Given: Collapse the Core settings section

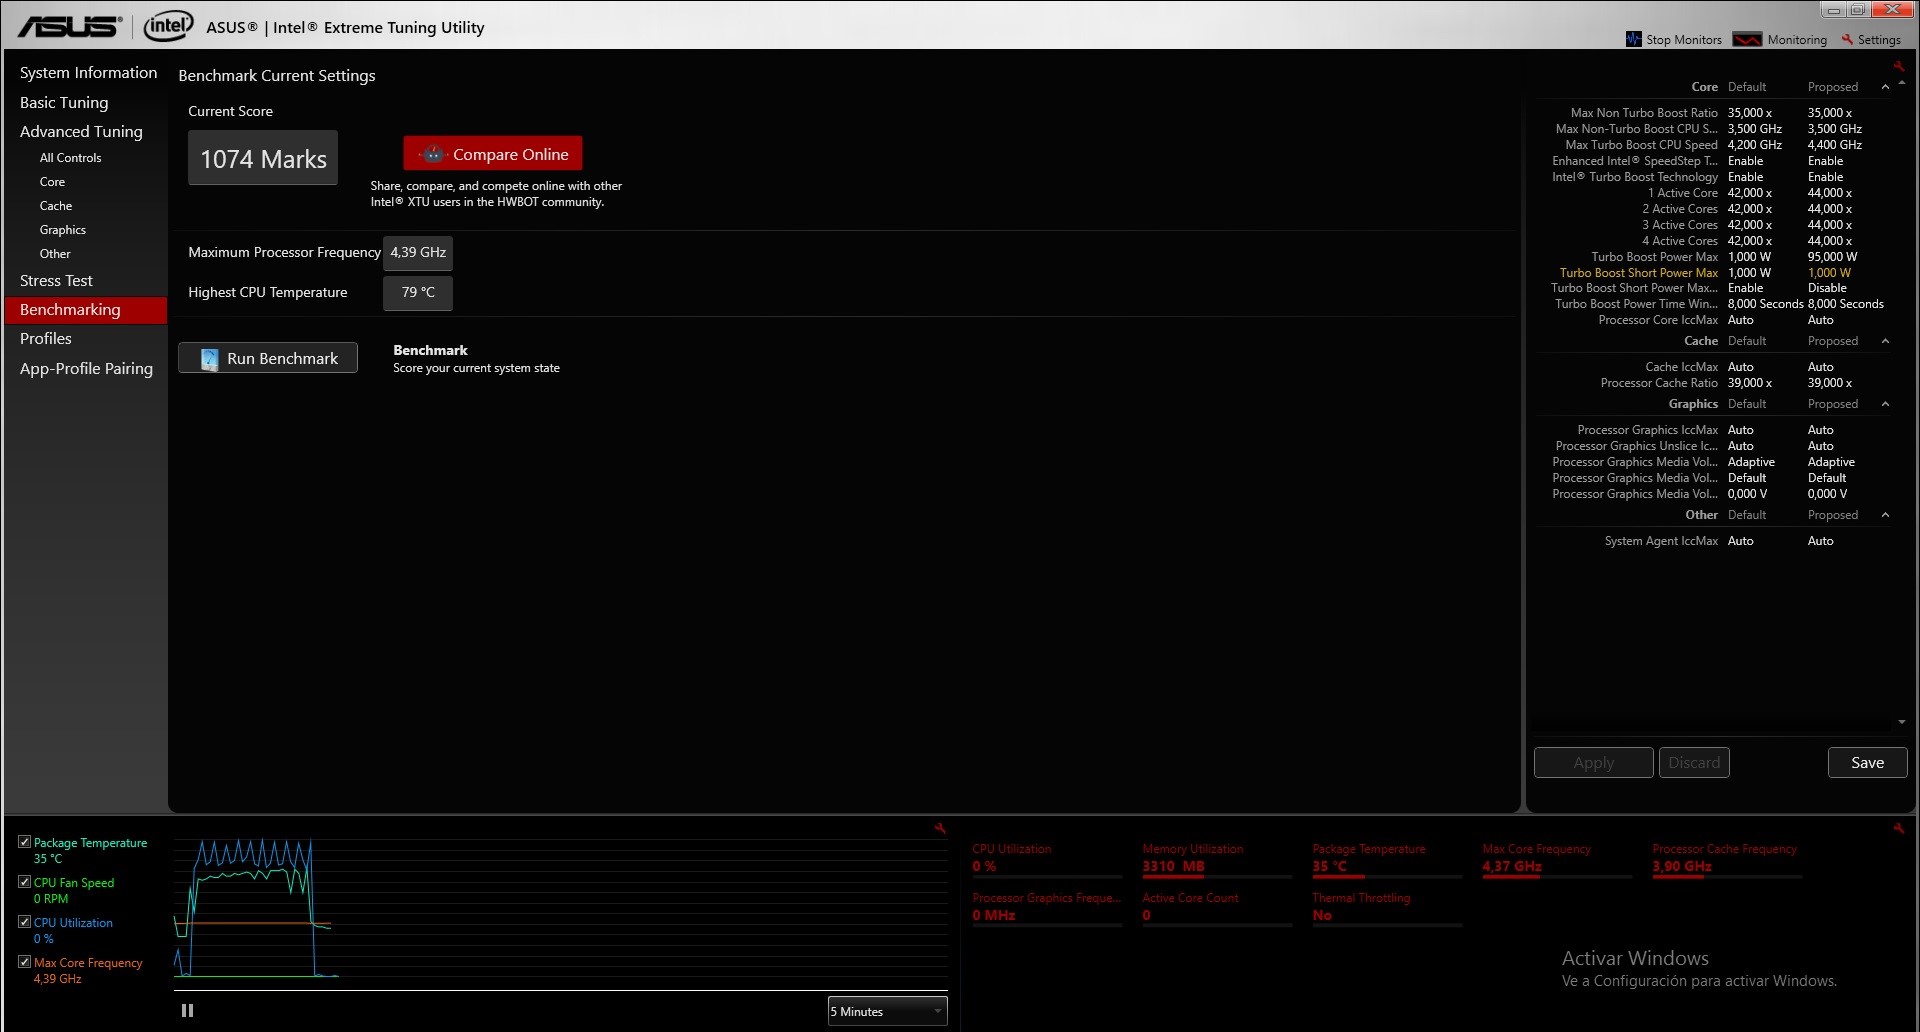Looking at the screenshot, I should click(1885, 87).
